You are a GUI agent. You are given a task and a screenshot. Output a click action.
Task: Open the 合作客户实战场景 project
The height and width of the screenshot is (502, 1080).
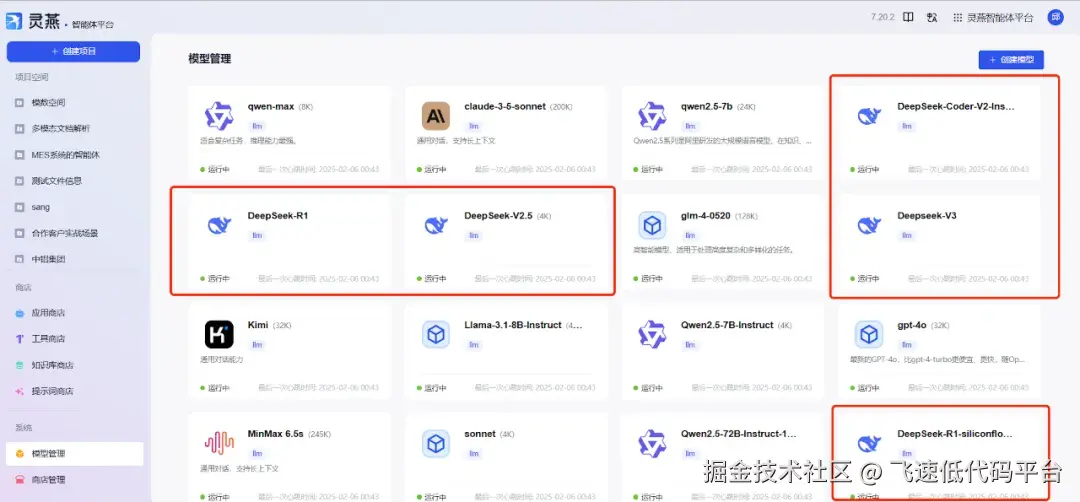tap(65, 233)
